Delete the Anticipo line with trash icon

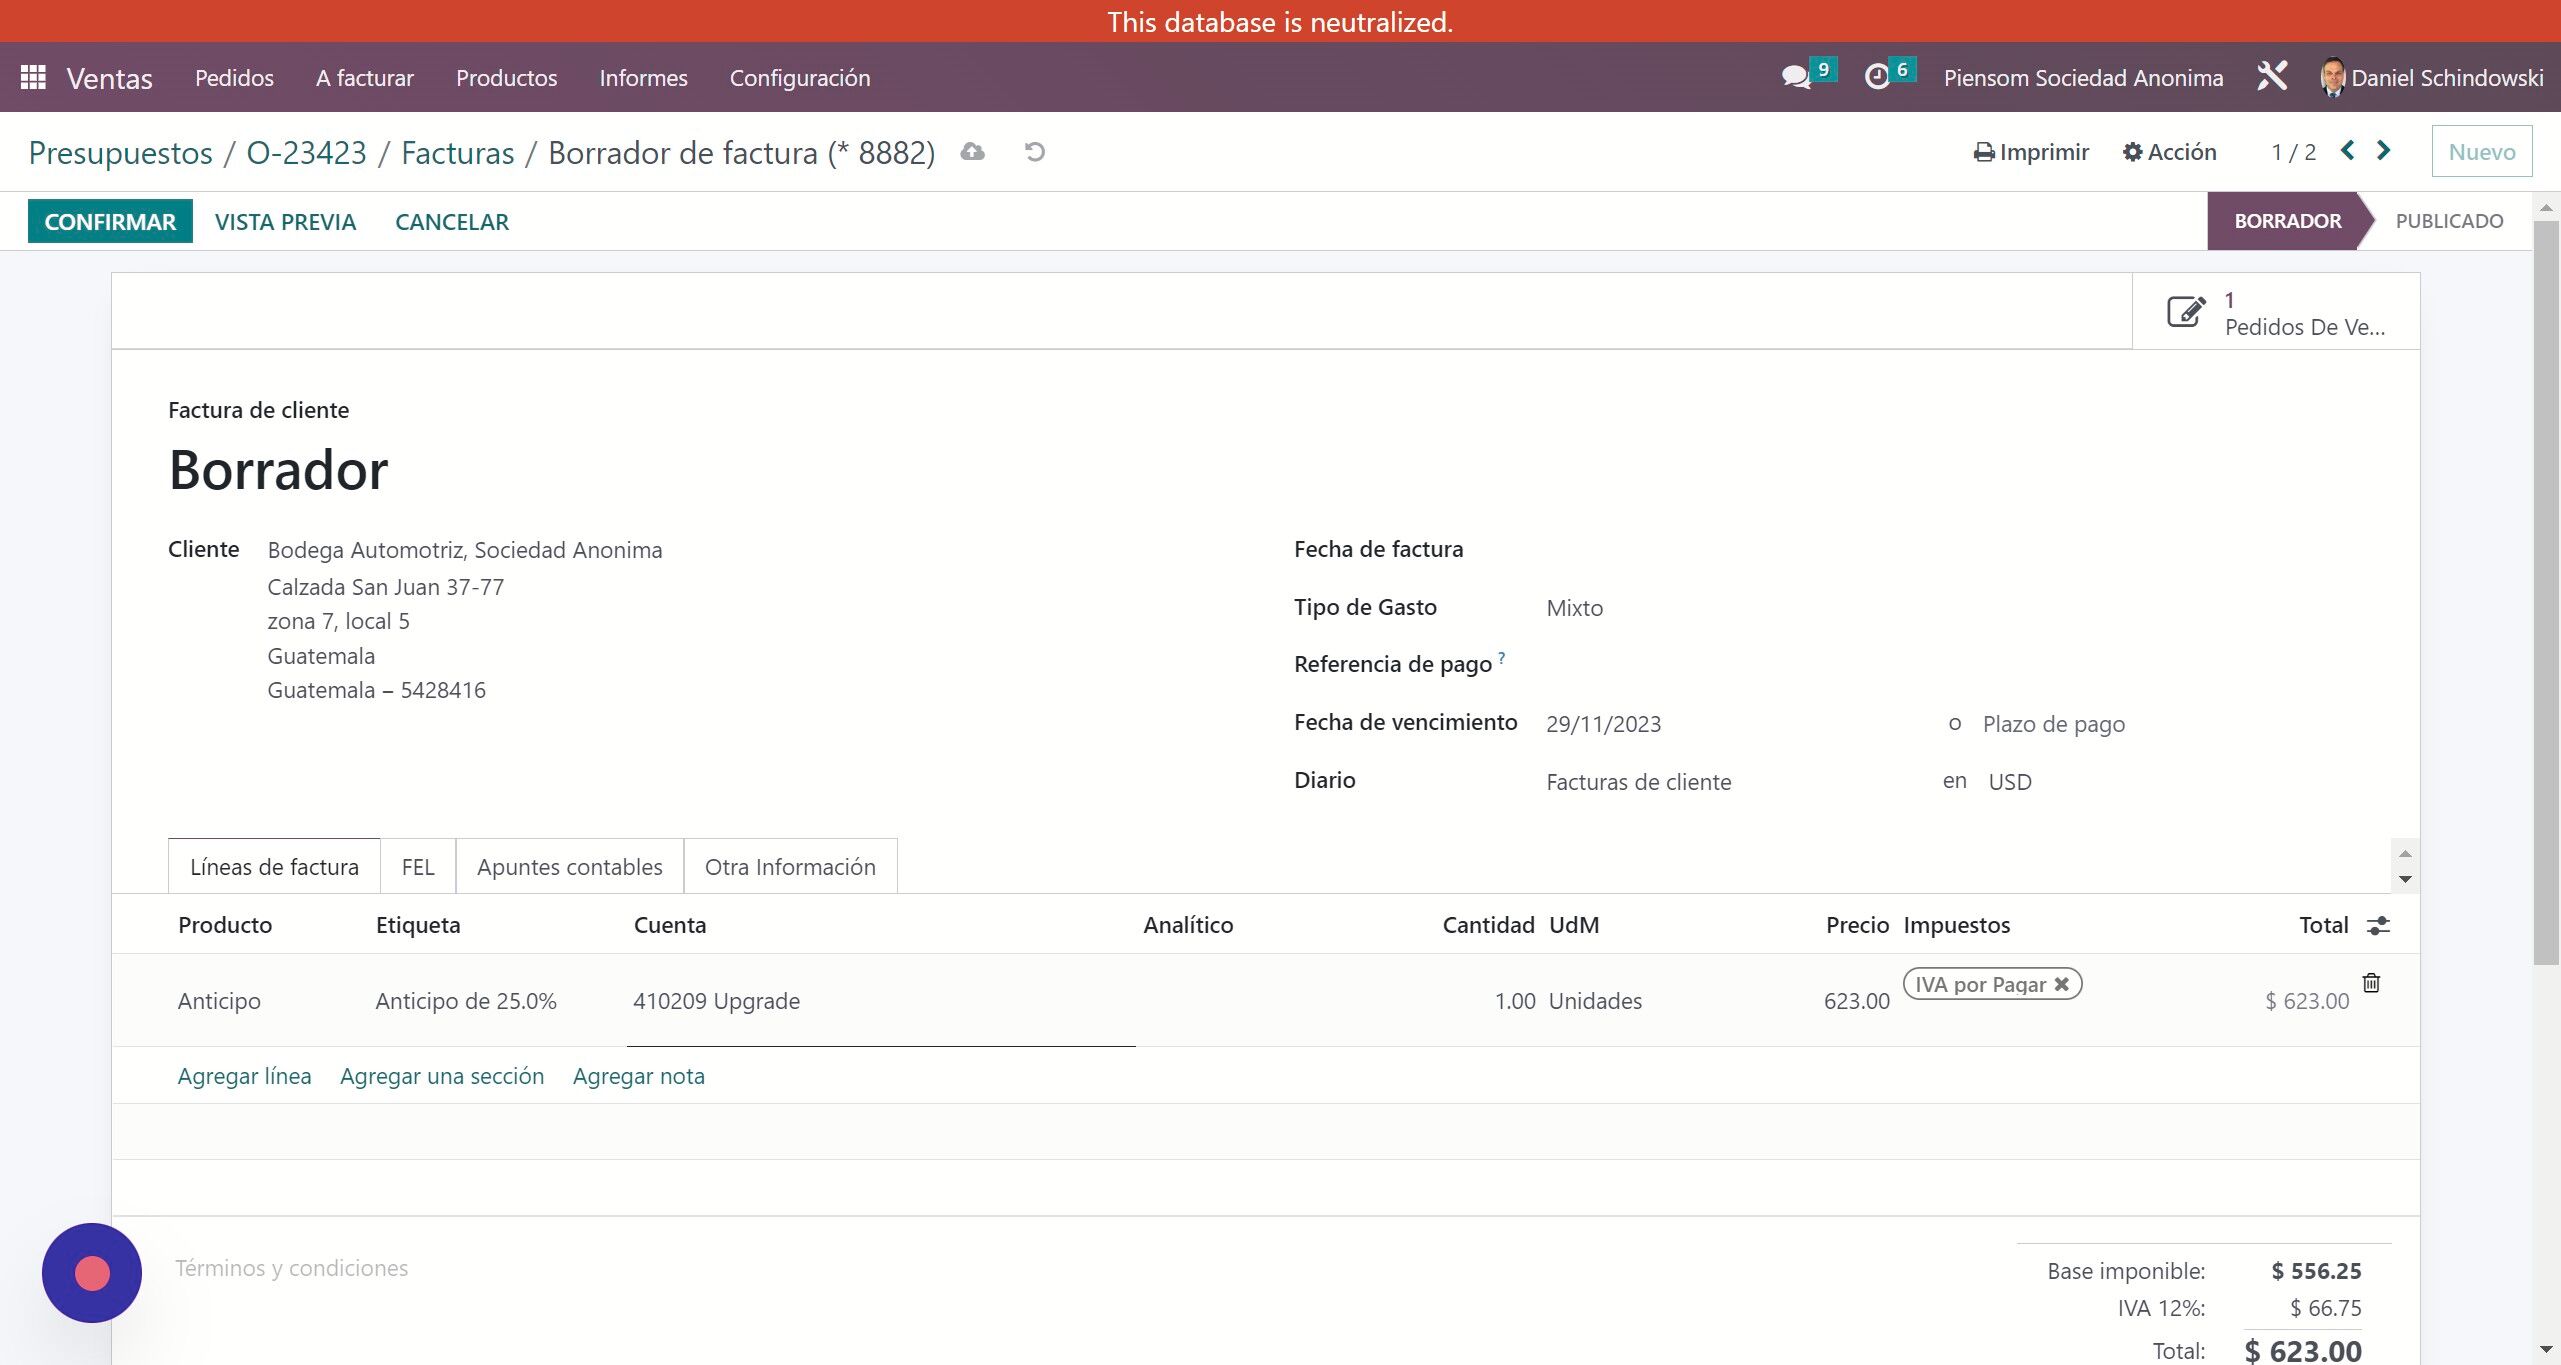(2371, 983)
